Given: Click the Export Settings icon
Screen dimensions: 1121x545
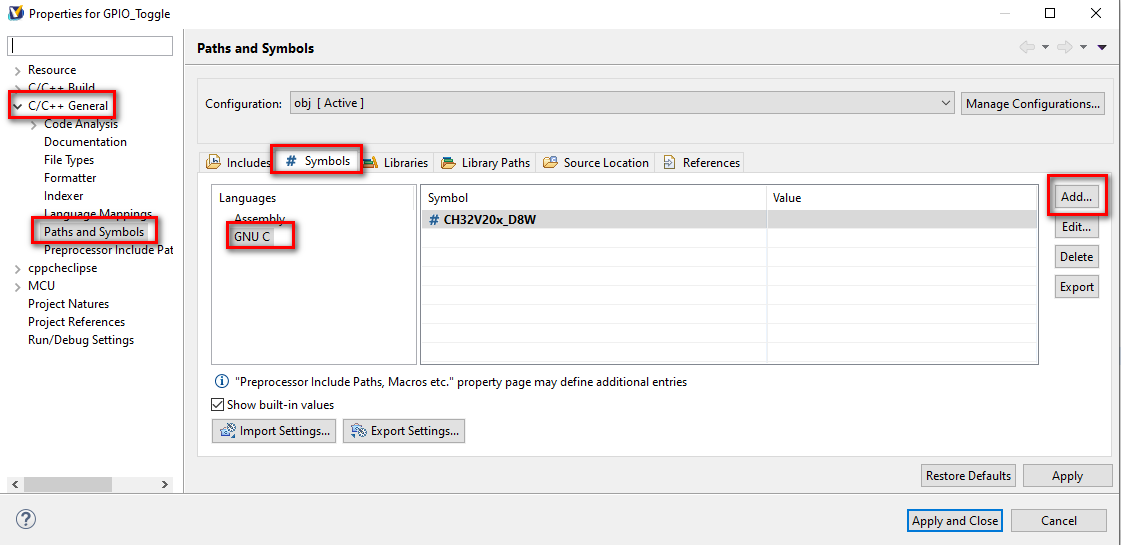Looking at the screenshot, I should tap(358, 431).
